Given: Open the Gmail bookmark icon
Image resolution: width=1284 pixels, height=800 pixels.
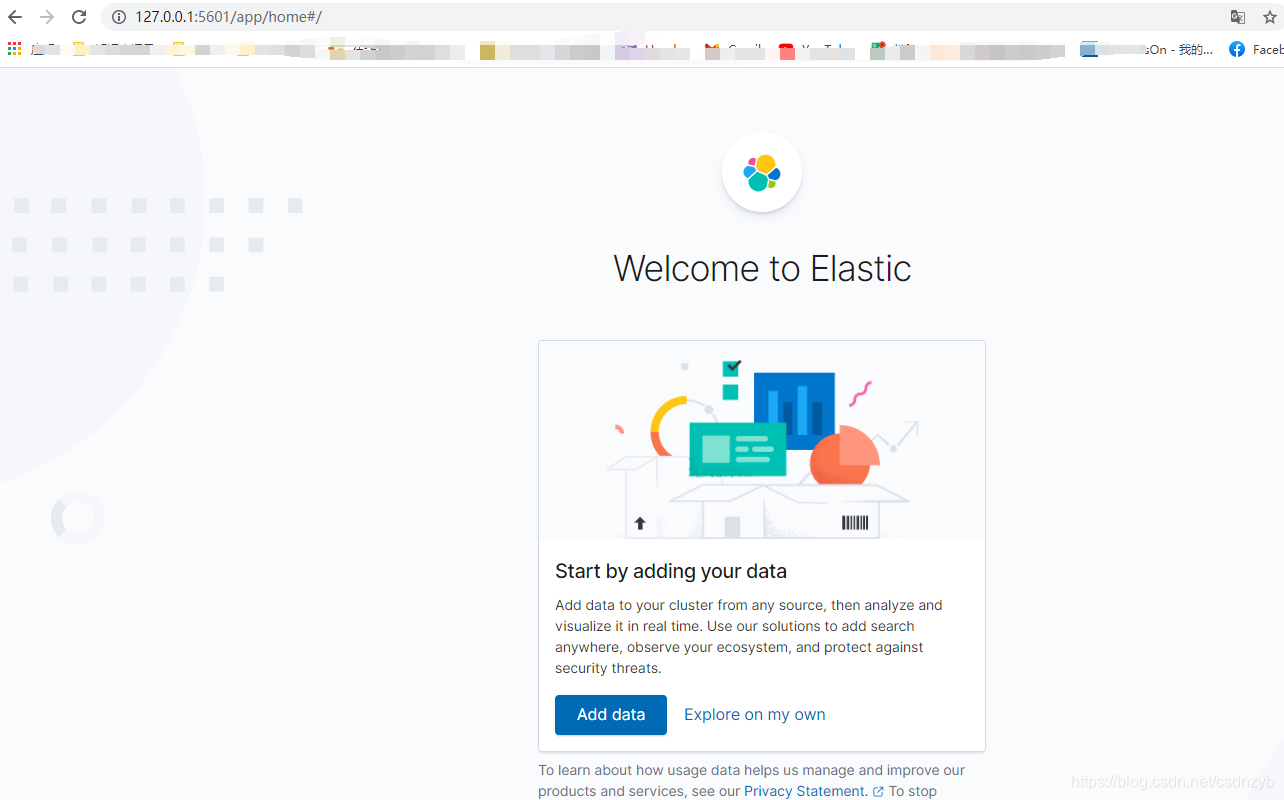Looking at the screenshot, I should tap(712, 50).
